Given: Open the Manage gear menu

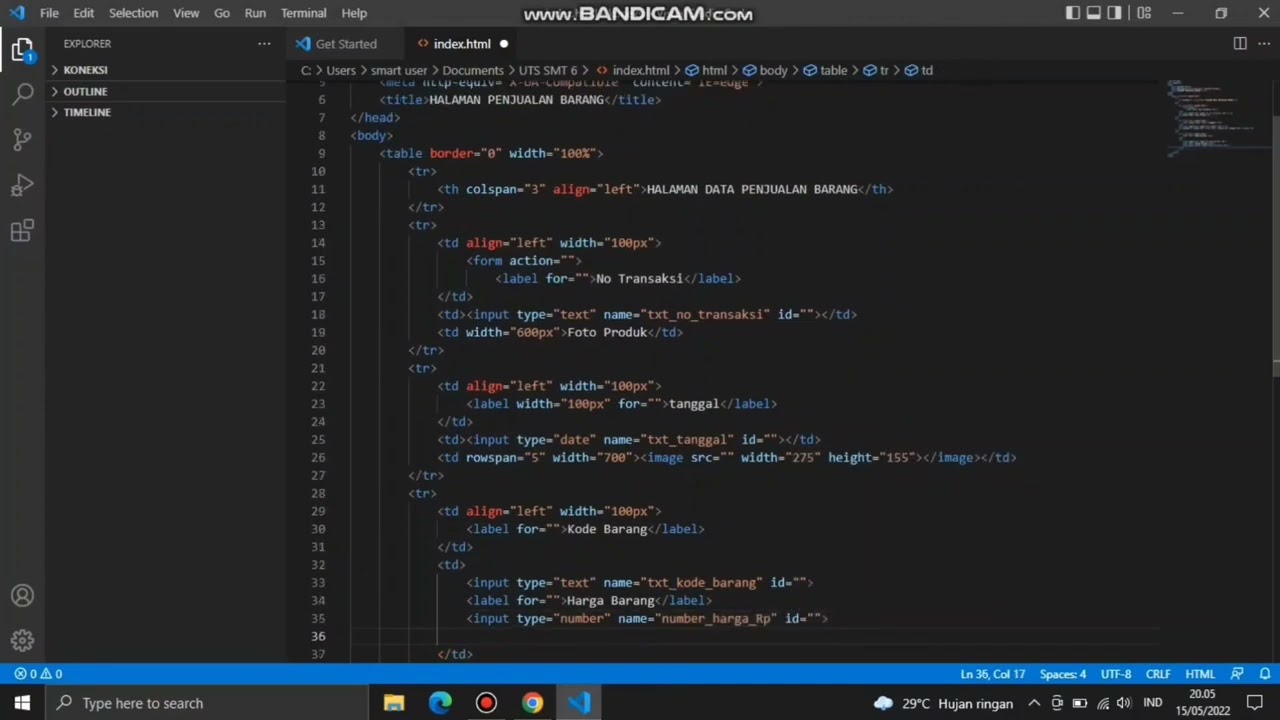Looking at the screenshot, I should point(22,641).
